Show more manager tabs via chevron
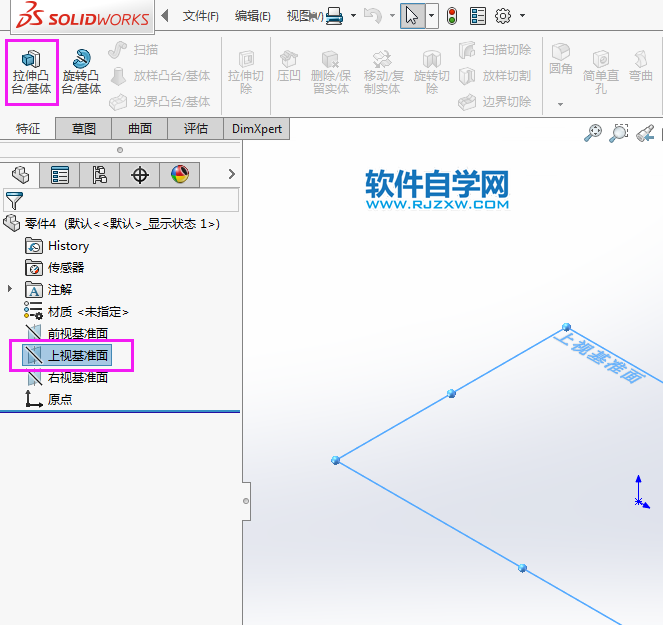Image resolution: width=663 pixels, height=625 pixels. tap(231, 174)
